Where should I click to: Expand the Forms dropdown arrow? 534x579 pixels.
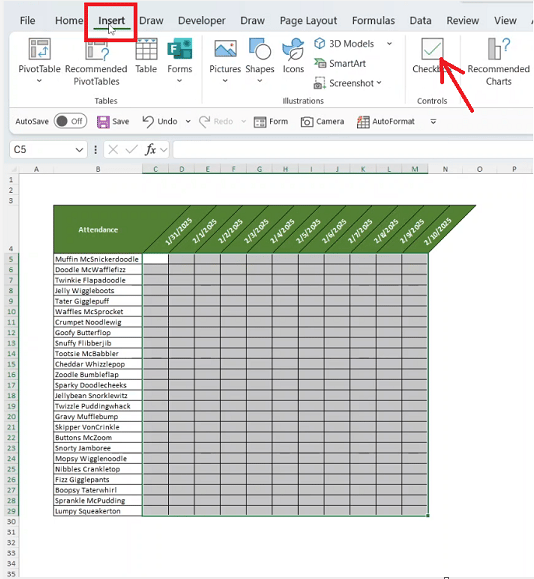tap(179, 81)
